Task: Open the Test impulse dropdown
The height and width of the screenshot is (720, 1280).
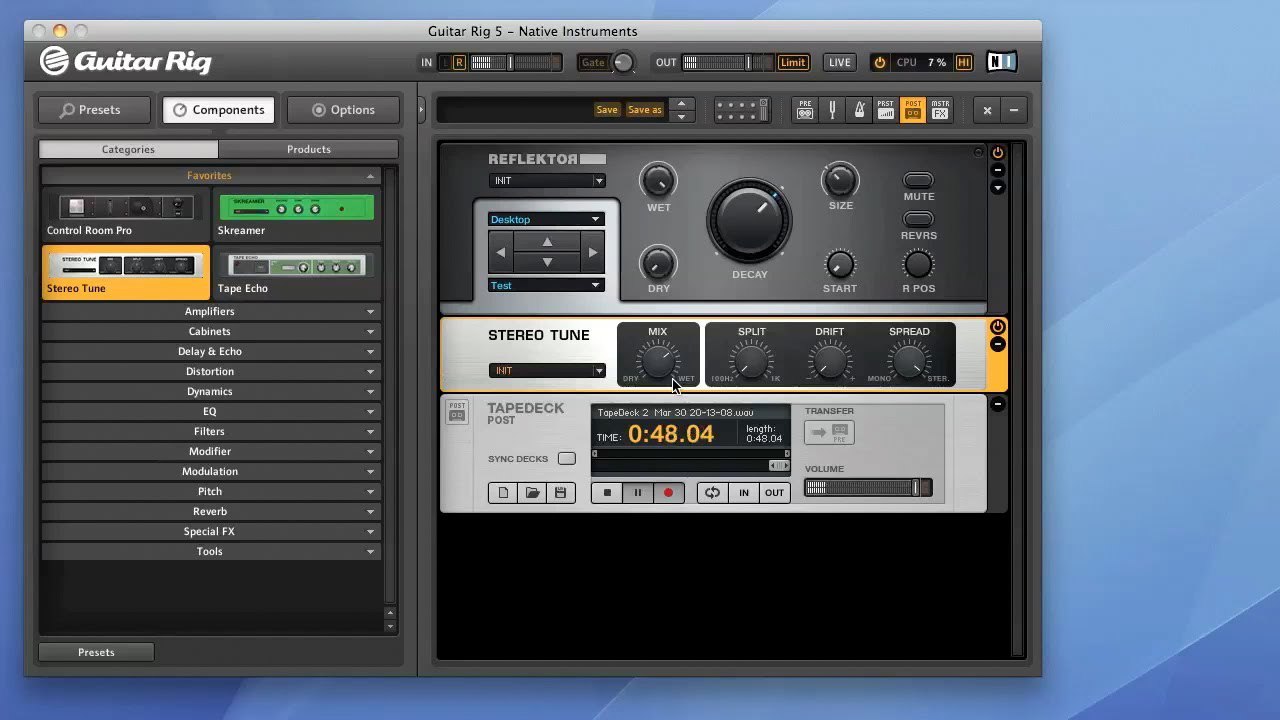Action: [546, 285]
